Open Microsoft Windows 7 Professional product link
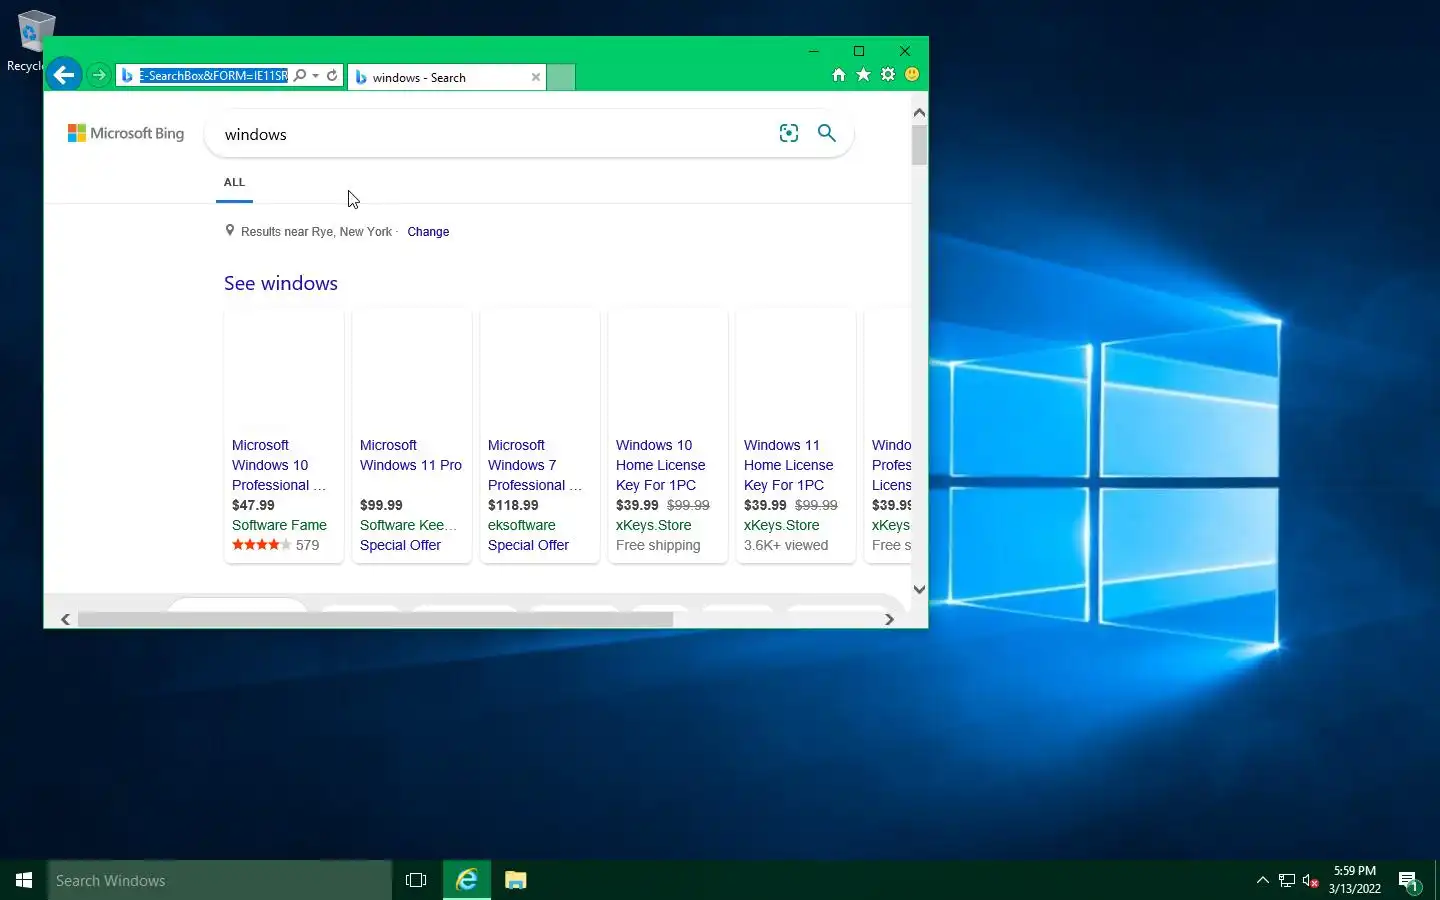This screenshot has width=1440, height=900. pyautogui.click(x=535, y=465)
